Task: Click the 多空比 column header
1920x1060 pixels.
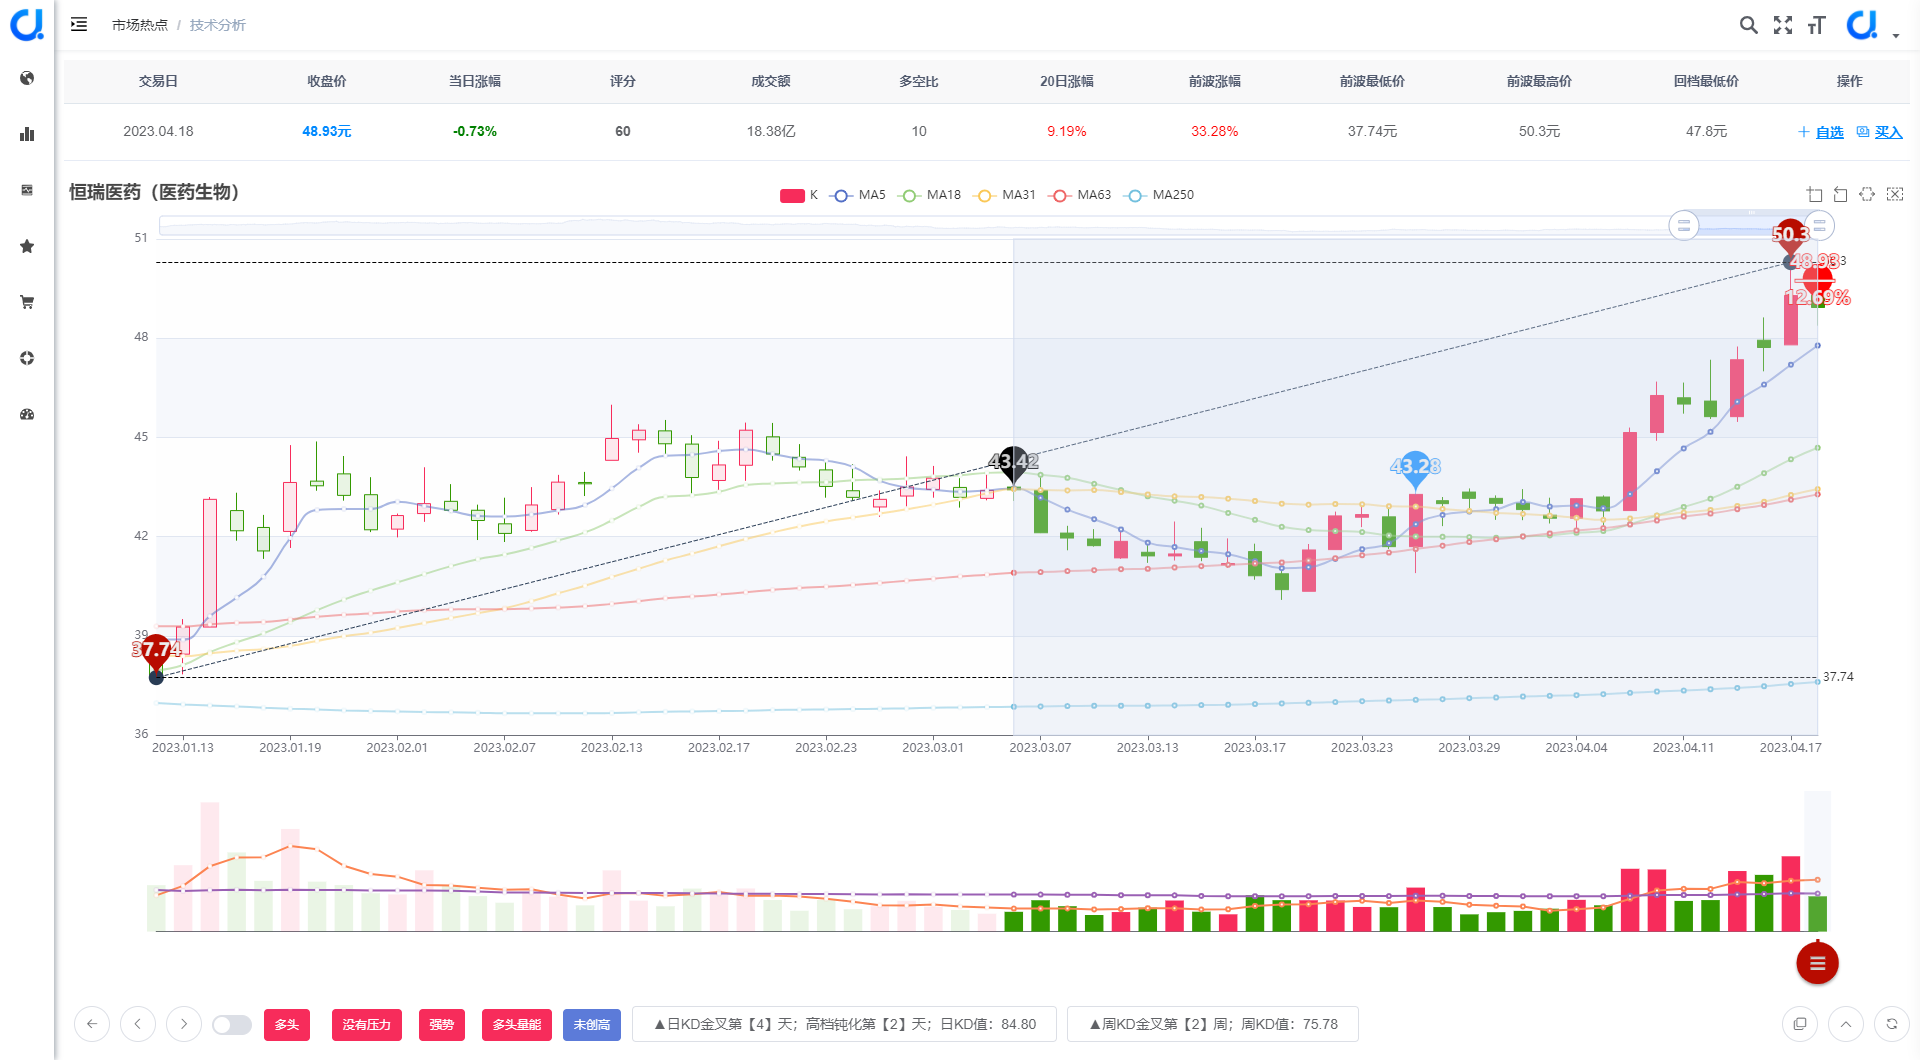Action: pos(919,81)
